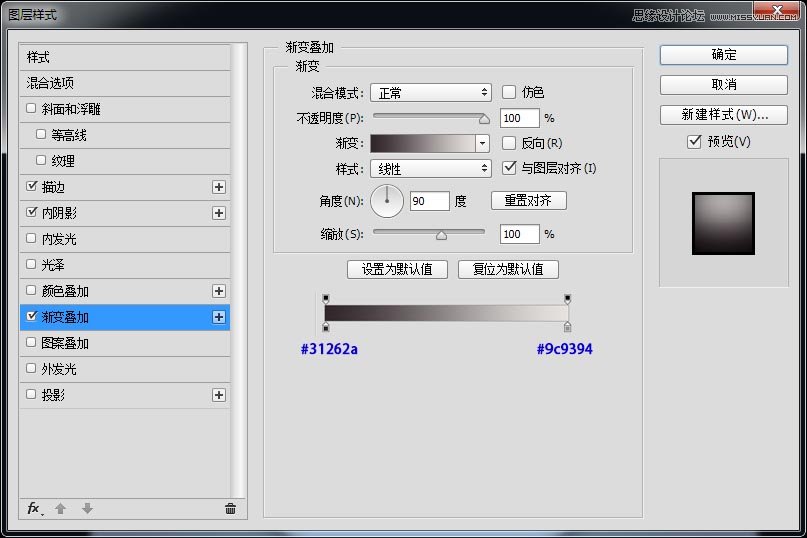Add another 颜色叠加 effect with plus icon
Screen dimensions: 807x538
tap(219, 291)
